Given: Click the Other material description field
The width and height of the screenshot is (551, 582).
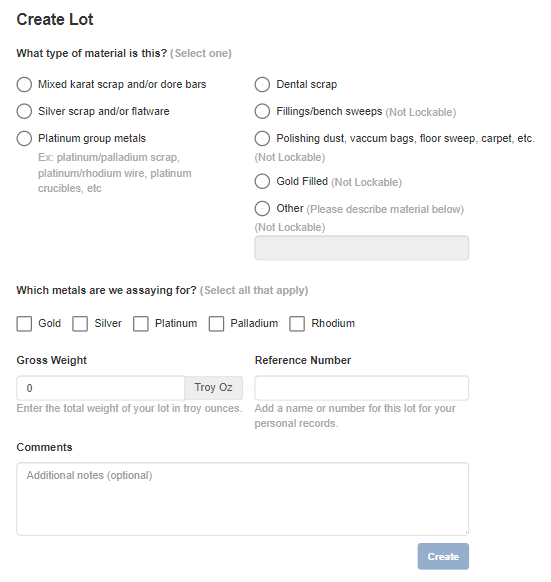Looking at the screenshot, I should tap(361, 248).
